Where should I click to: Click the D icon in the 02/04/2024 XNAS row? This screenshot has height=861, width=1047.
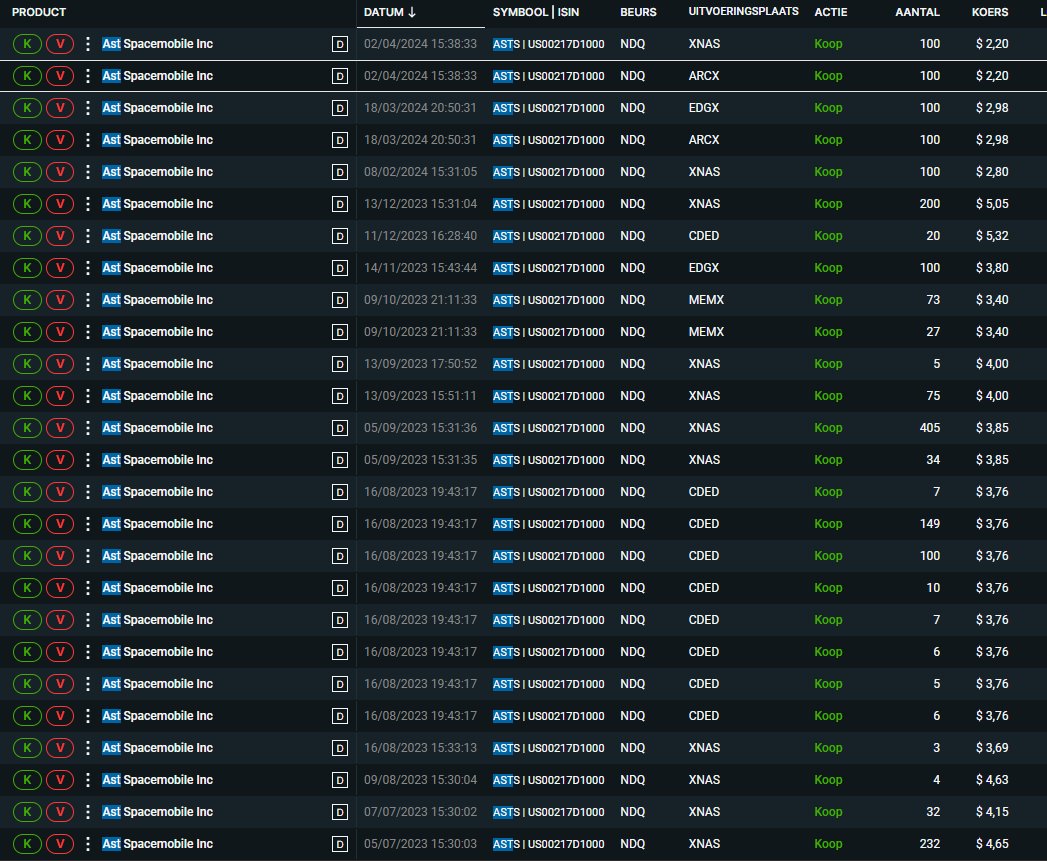click(x=340, y=45)
